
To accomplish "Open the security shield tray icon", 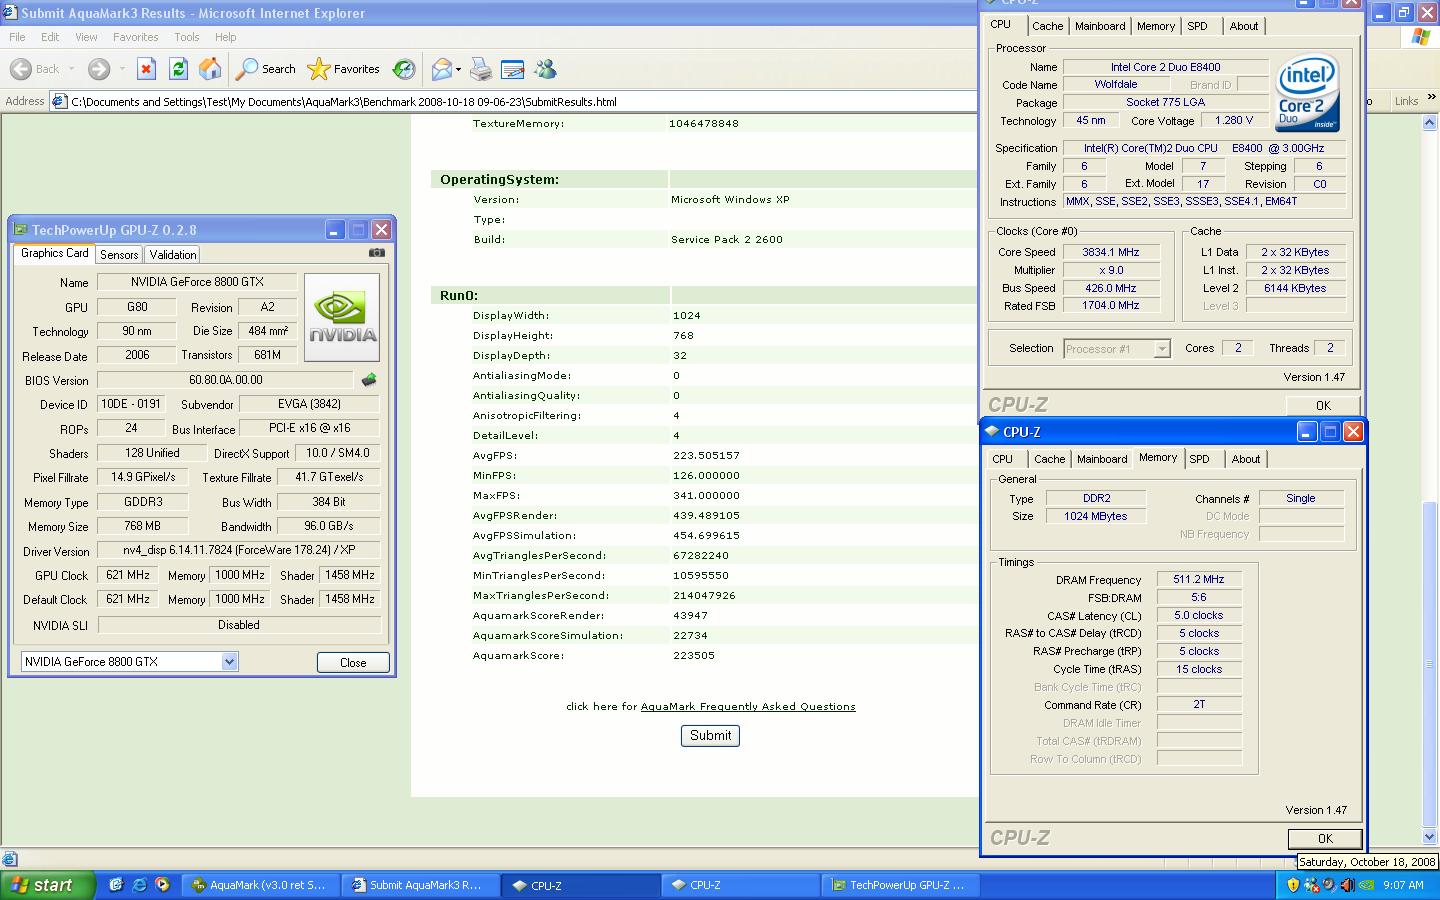I will [1293, 885].
